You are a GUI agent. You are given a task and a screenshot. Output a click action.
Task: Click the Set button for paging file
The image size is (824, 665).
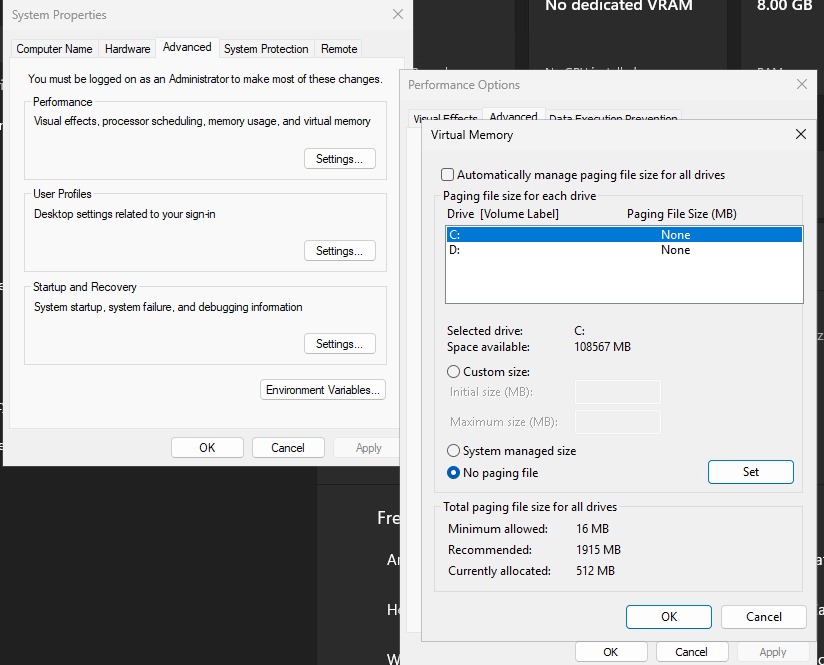pyautogui.click(x=750, y=472)
